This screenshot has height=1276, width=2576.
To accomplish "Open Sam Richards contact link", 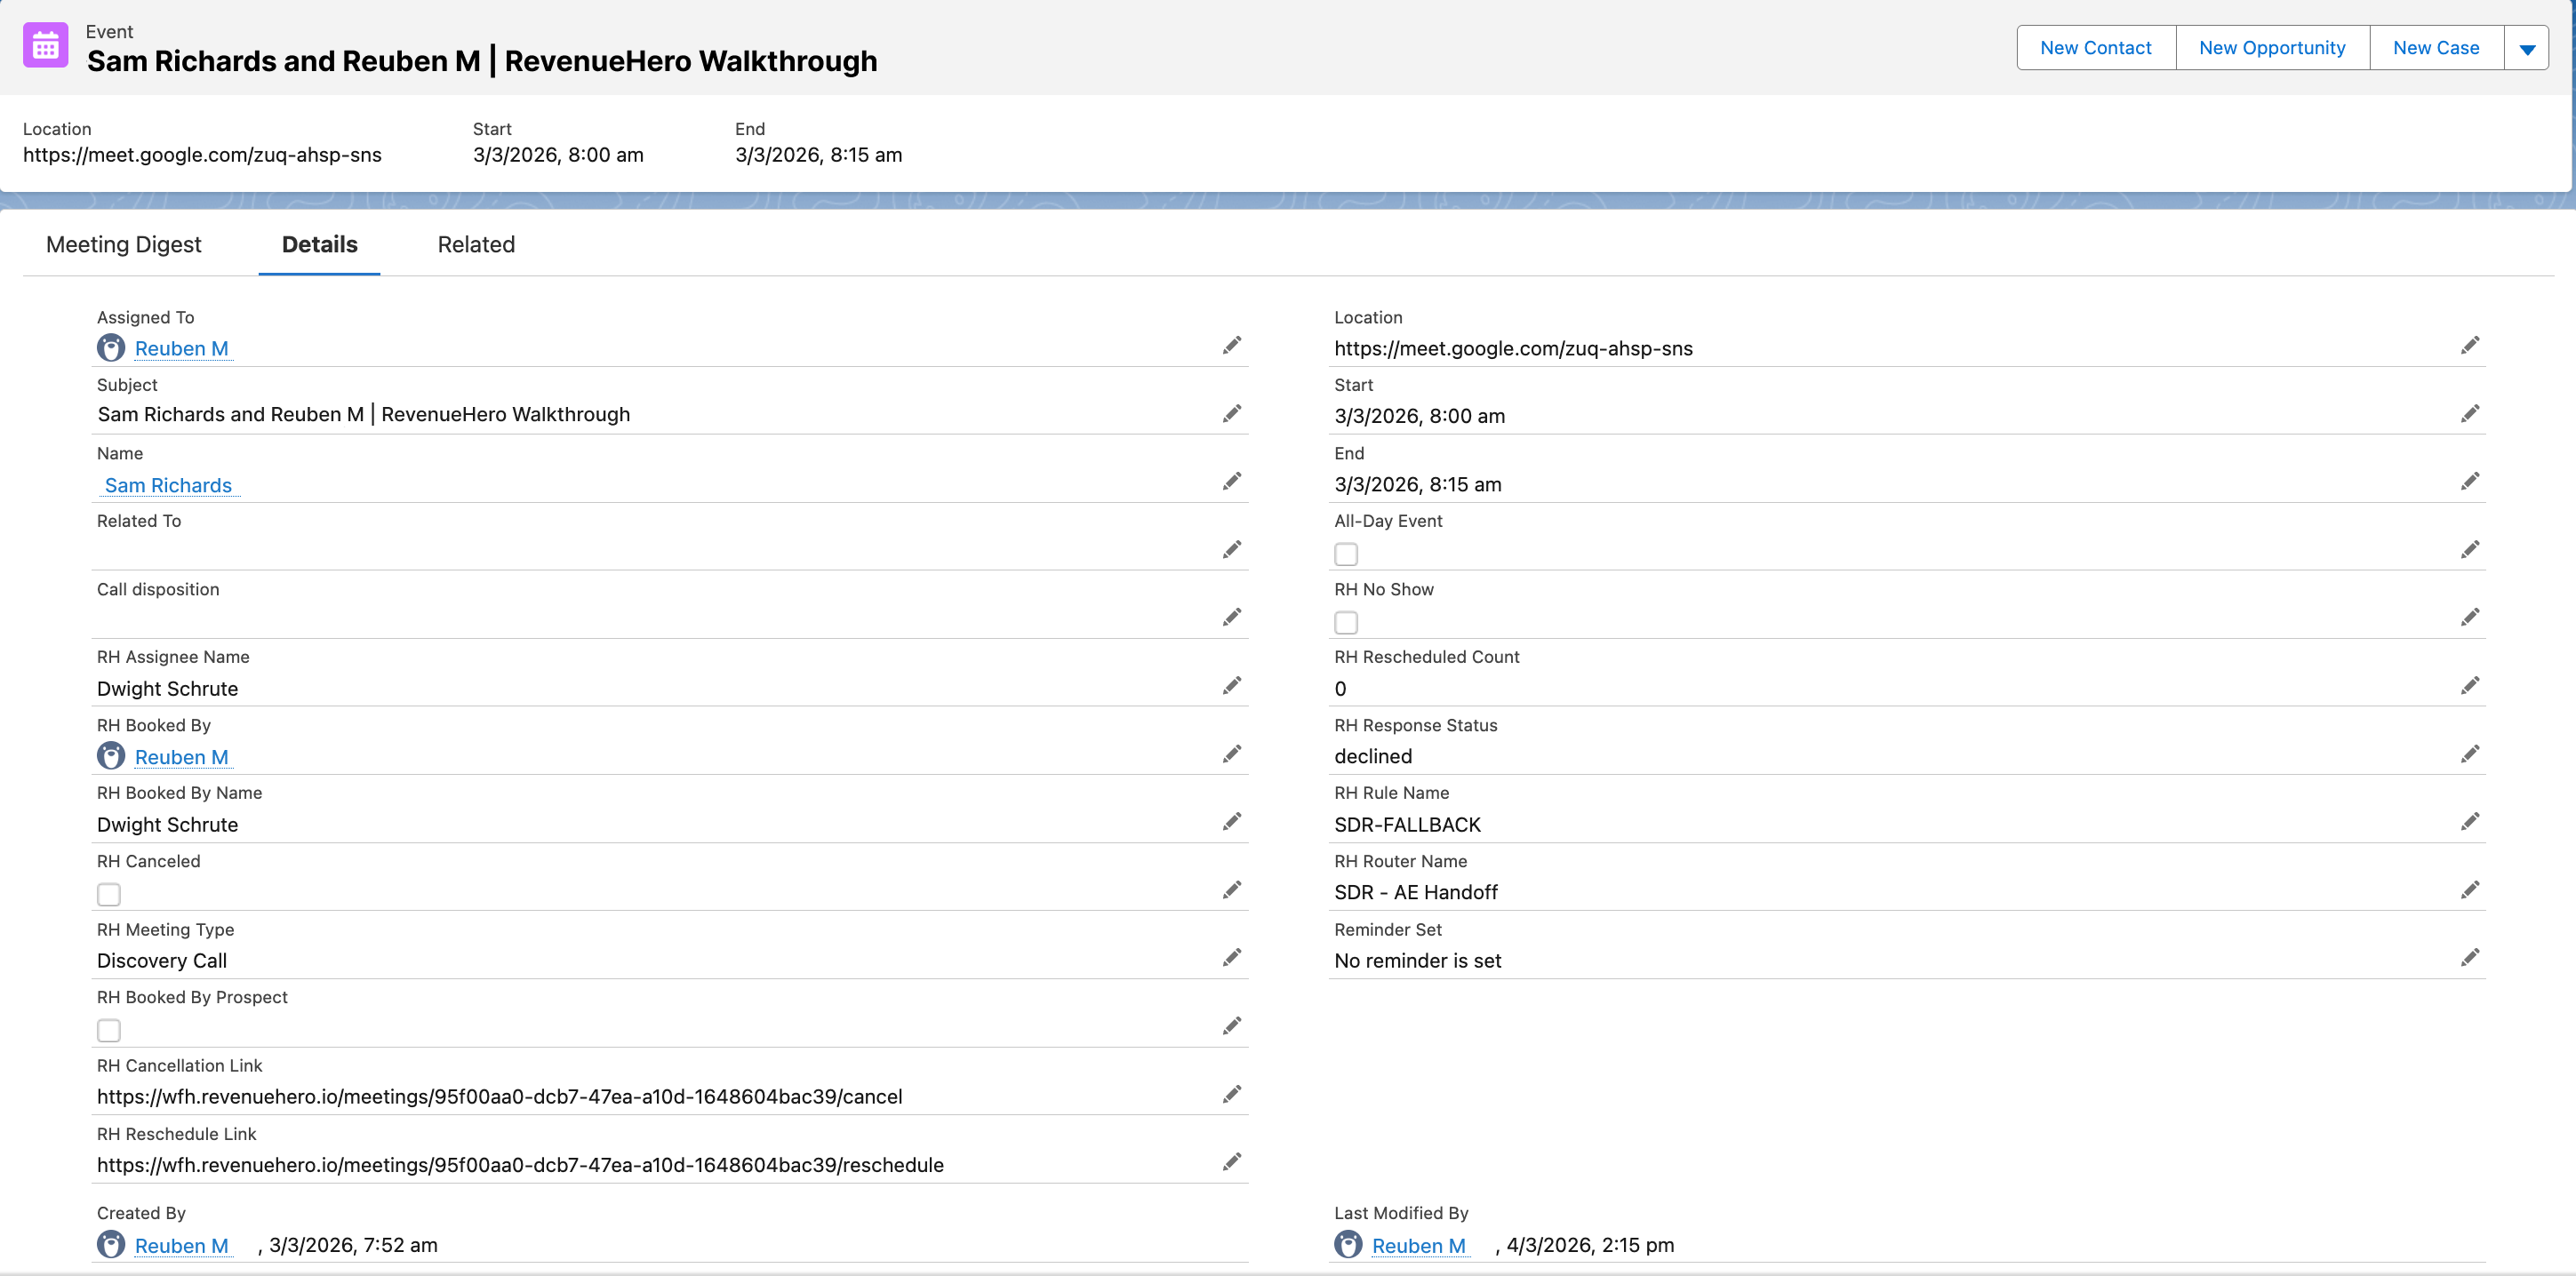I will 168,485.
